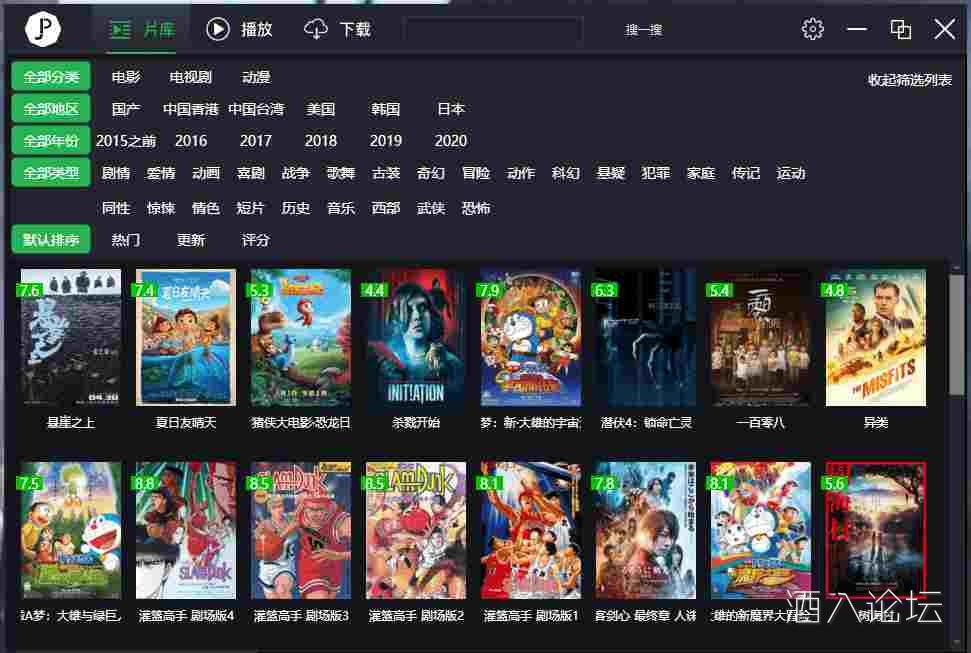Sort results by 更新
Image resolution: width=971 pixels, height=653 pixels.
tap(191, 240)
